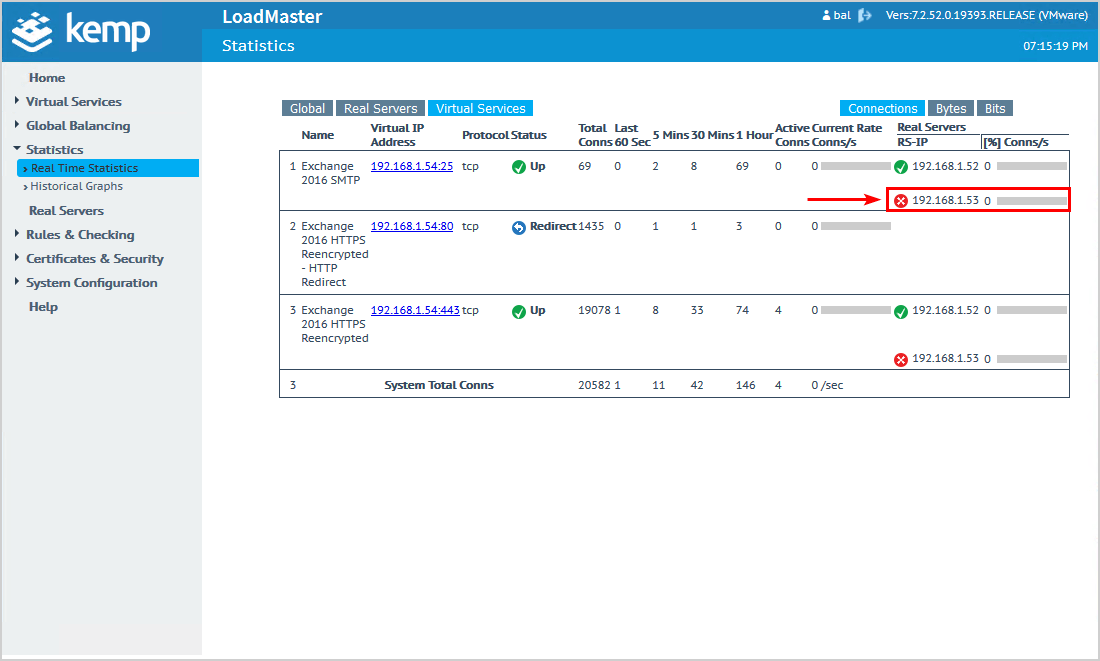Collapse the Statistics menu arrow
The image size is (1100, 661).
click(17, 149)
